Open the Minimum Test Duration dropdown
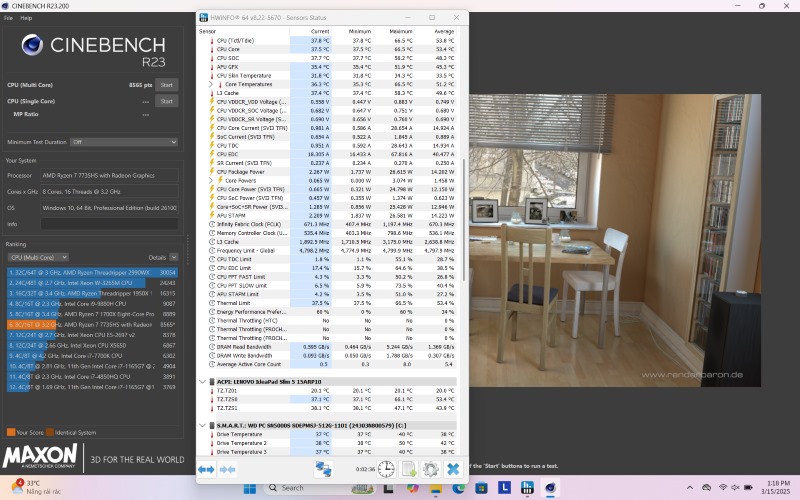Image resolution: width=800 pixels, height=500 pixels. 124,142
